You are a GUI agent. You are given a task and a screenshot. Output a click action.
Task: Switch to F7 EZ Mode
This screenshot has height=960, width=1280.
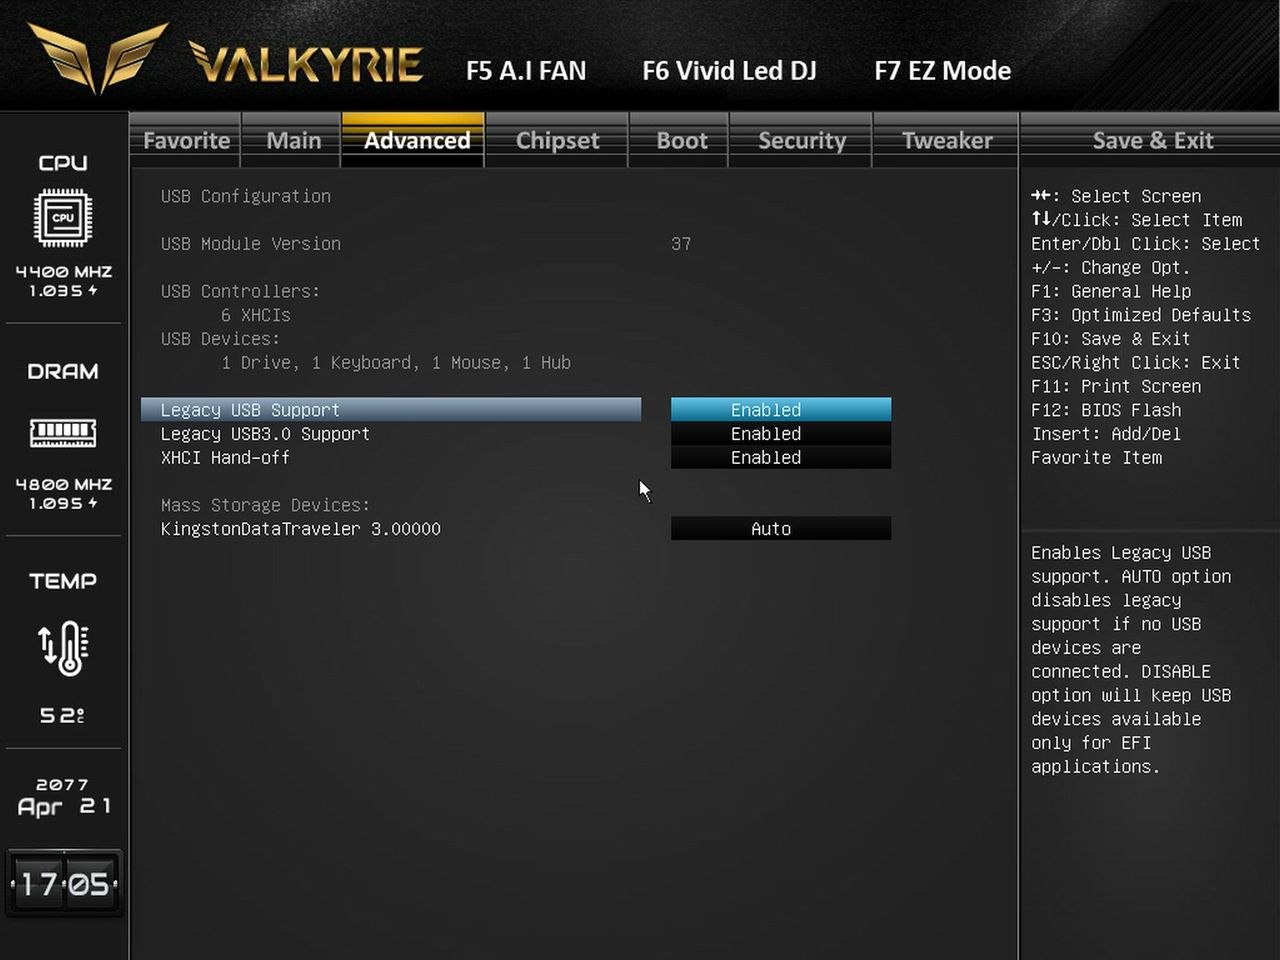coord(942,71)
